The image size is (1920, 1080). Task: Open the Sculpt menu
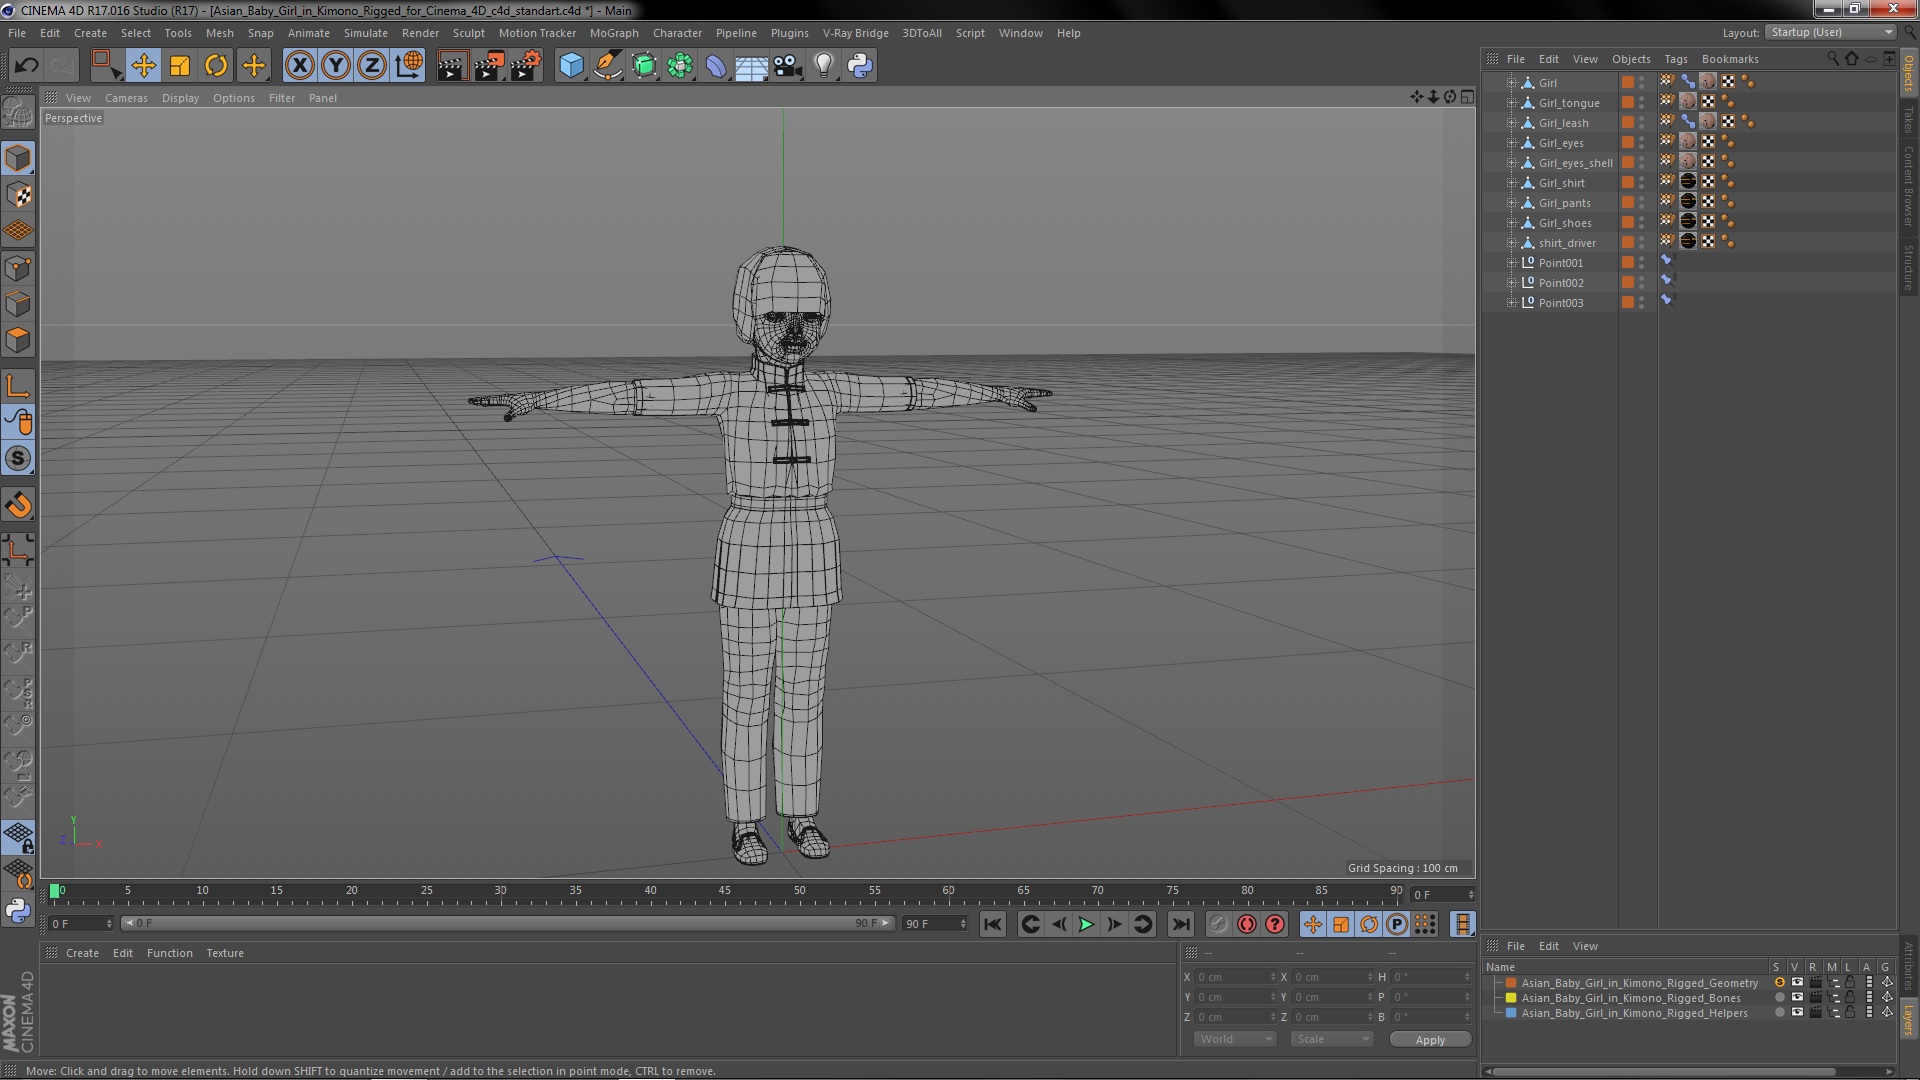pos(469,33)
